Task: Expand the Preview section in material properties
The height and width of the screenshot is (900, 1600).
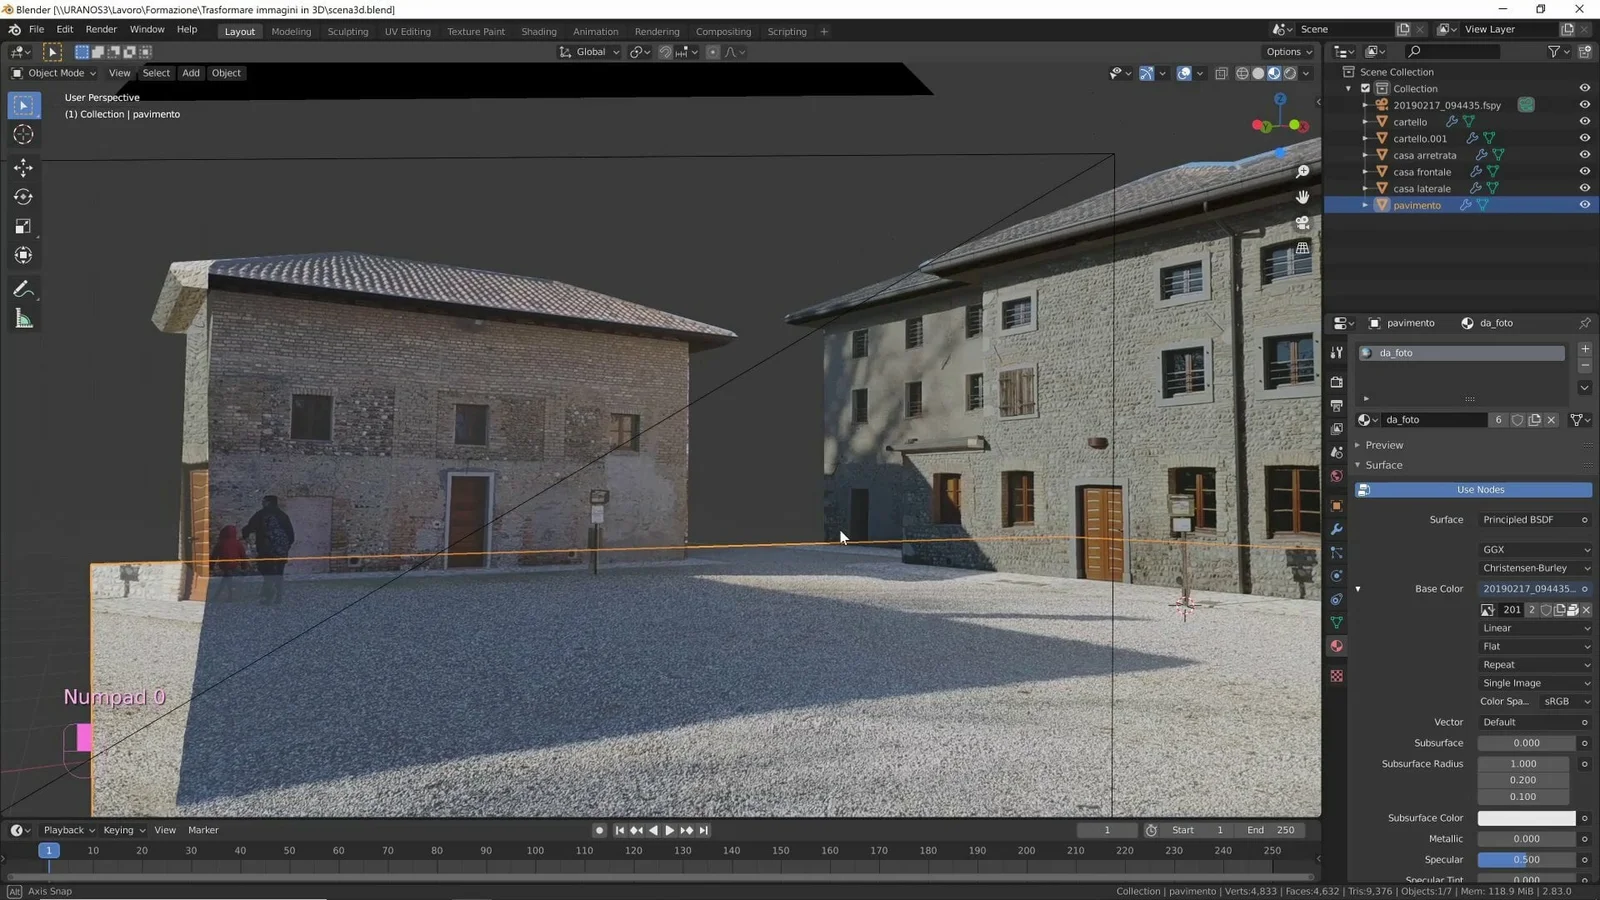Action: tap(1383, 445)
